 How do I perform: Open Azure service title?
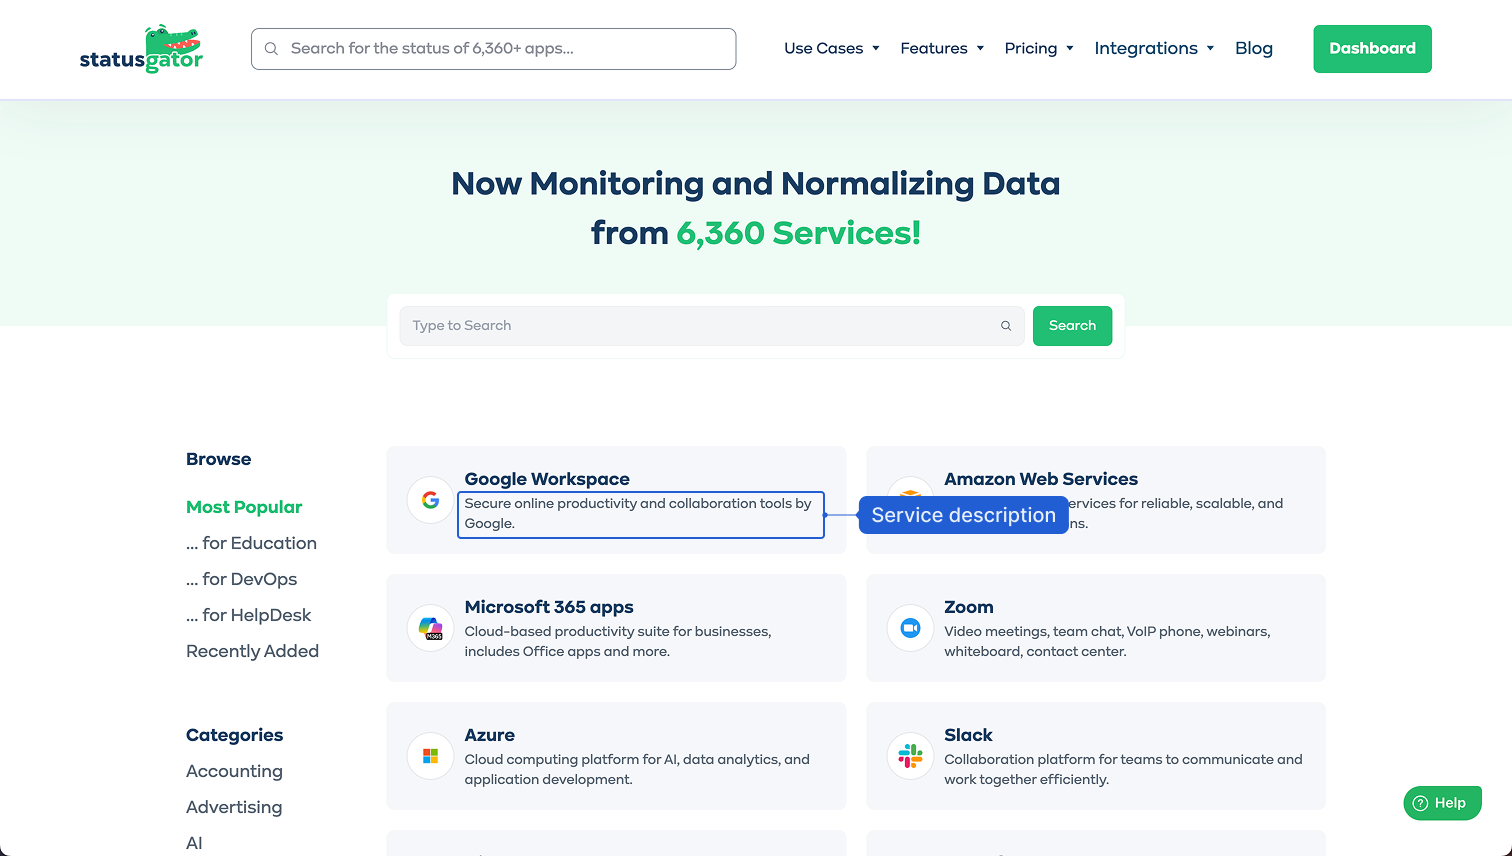(490, 735)
